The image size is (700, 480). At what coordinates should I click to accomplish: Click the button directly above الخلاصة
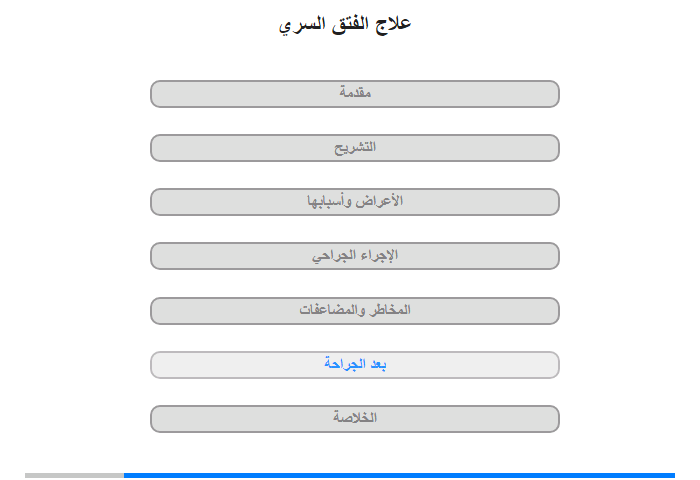click(x=355, y=365)
